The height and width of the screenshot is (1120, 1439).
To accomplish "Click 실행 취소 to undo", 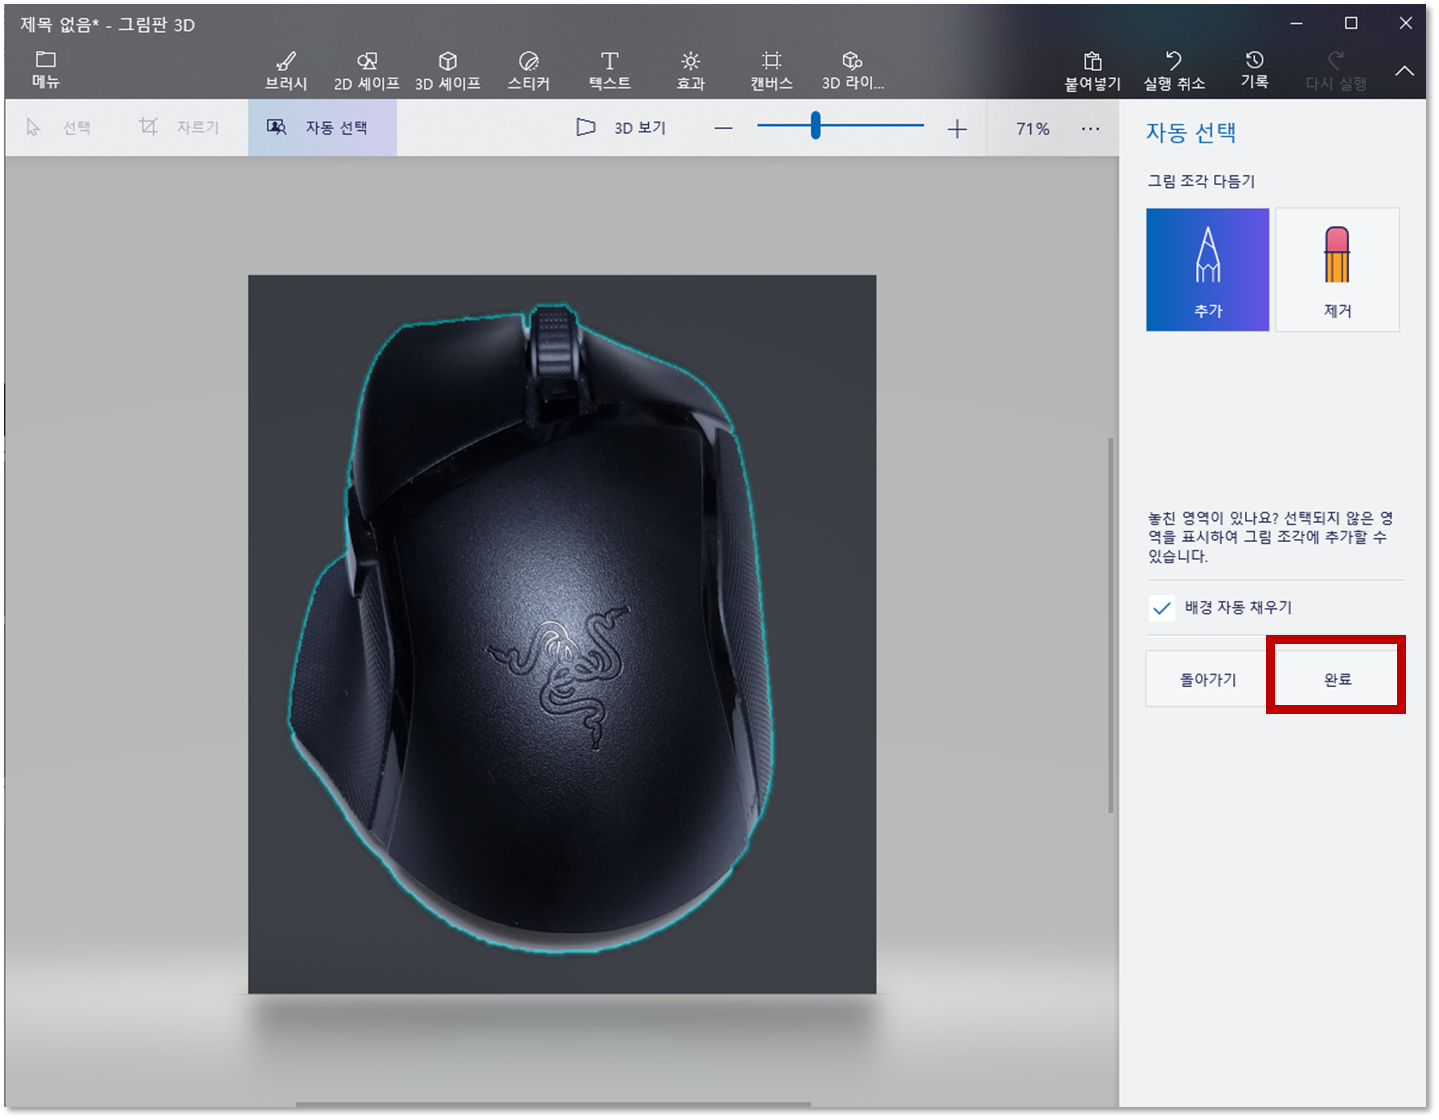I will click(1174, 70).
